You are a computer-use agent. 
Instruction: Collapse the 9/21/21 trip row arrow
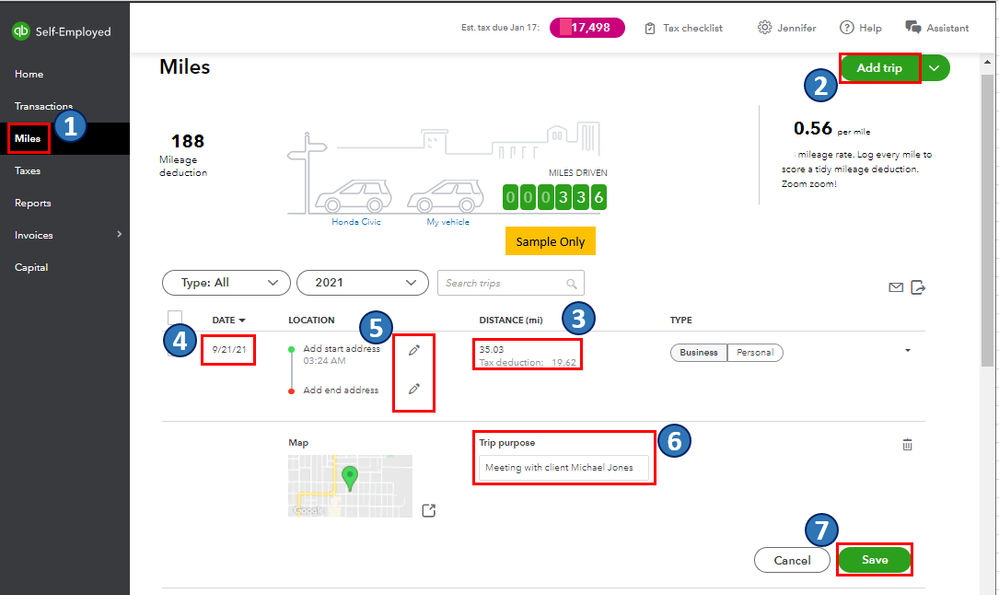[x=907, y=350]
